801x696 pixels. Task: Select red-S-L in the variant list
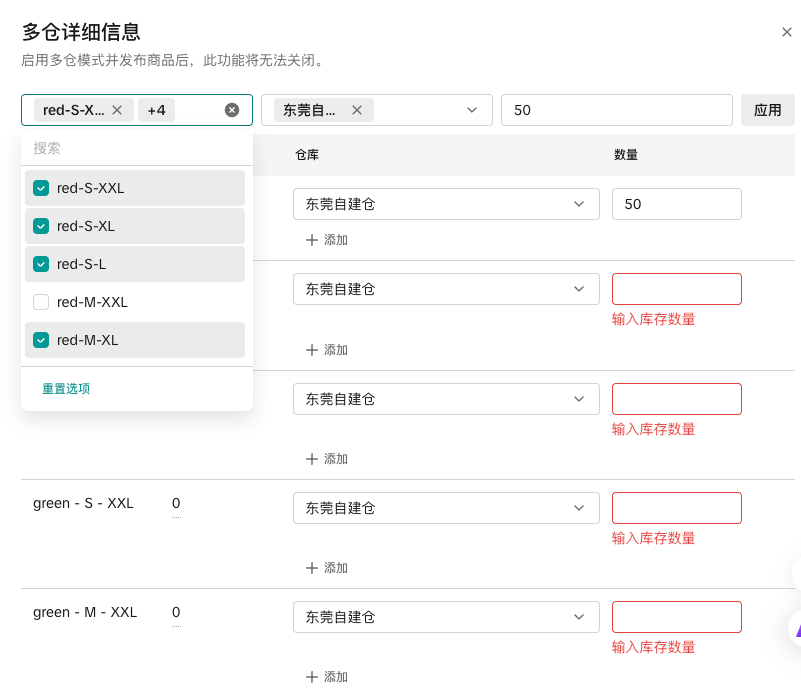(81, 264)
